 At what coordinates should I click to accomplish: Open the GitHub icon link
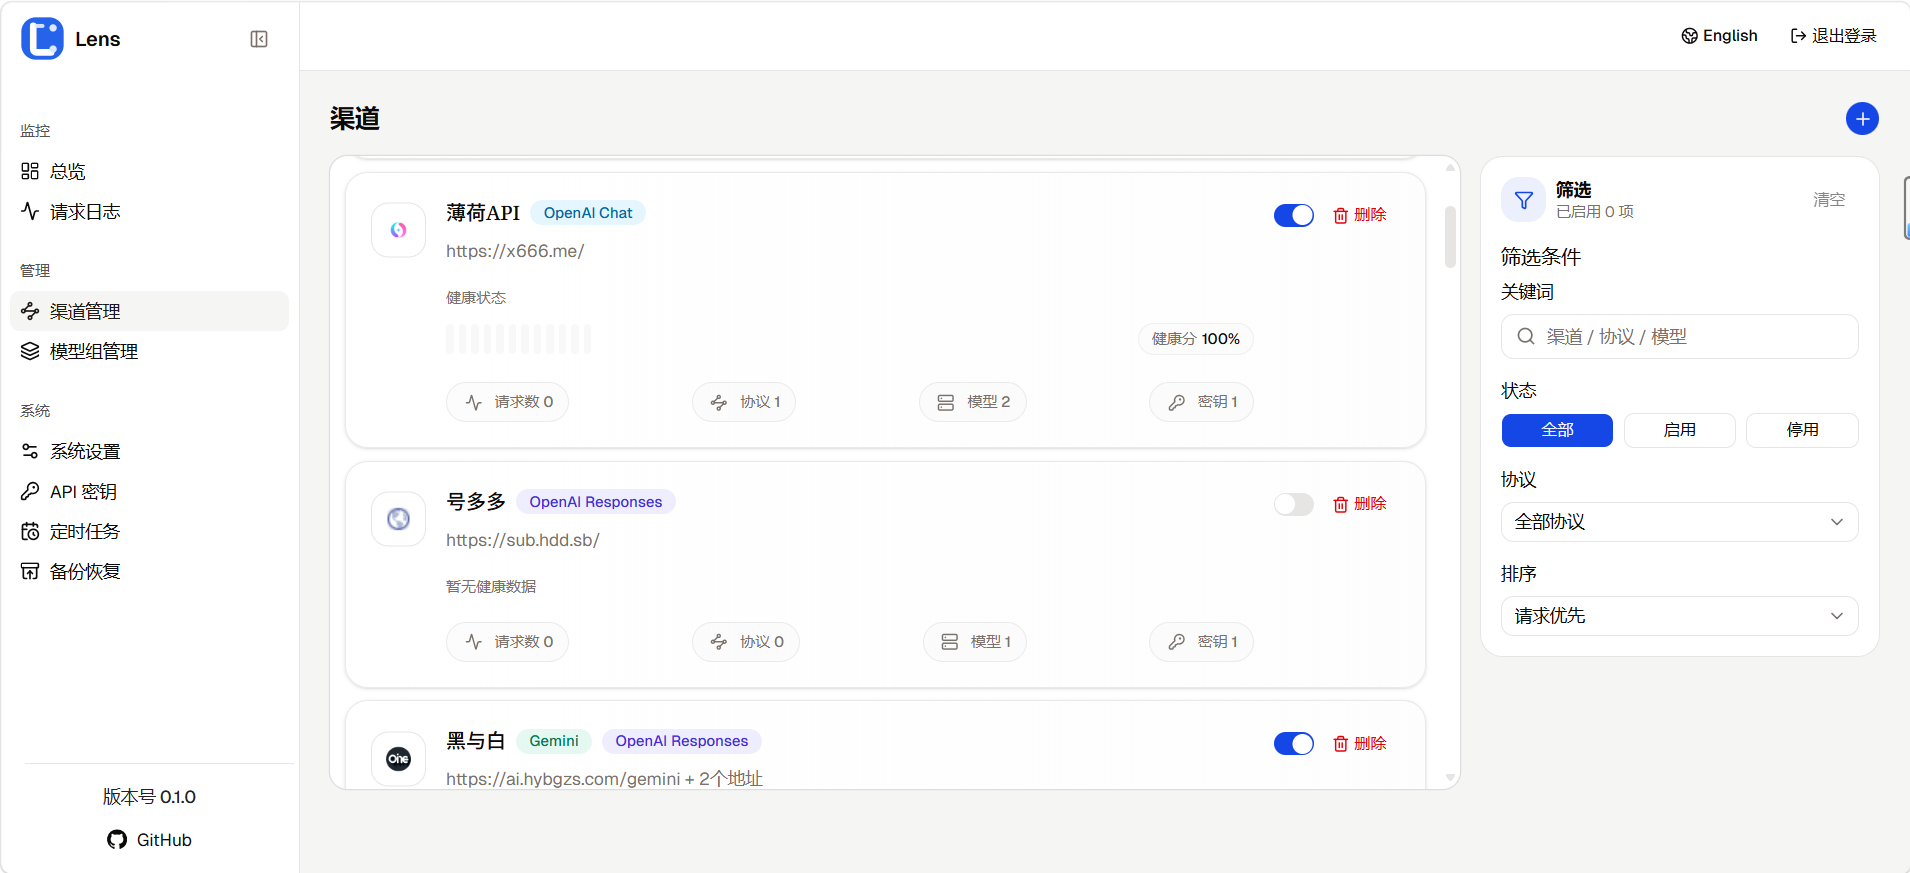[117, 840]
